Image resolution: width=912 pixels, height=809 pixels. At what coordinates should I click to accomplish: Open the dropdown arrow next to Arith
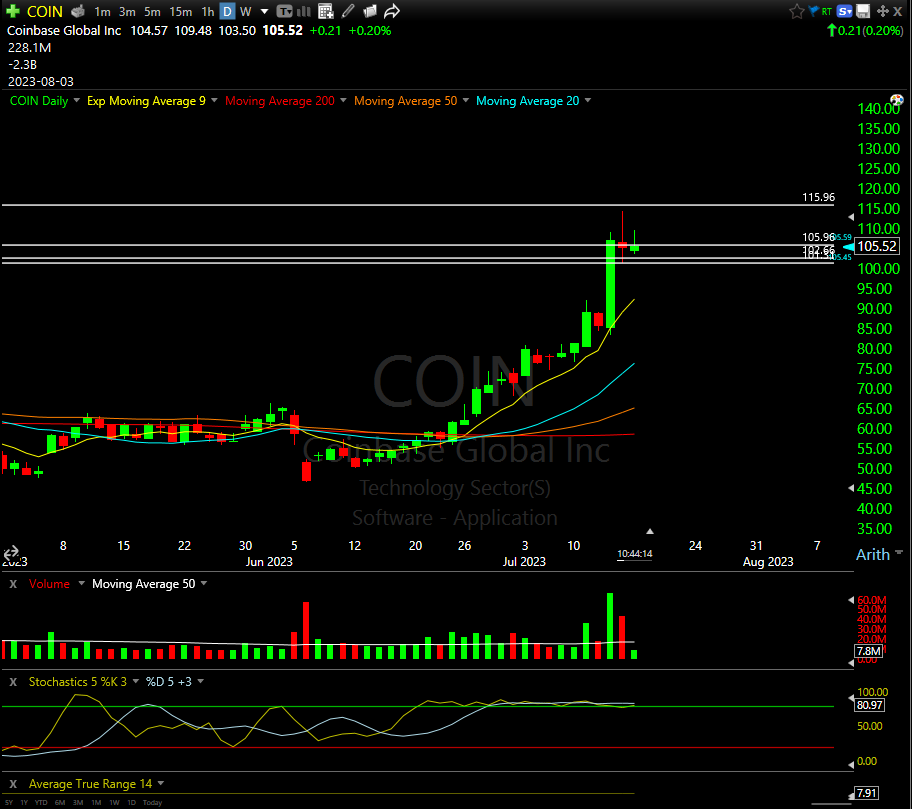coord(899,552)
